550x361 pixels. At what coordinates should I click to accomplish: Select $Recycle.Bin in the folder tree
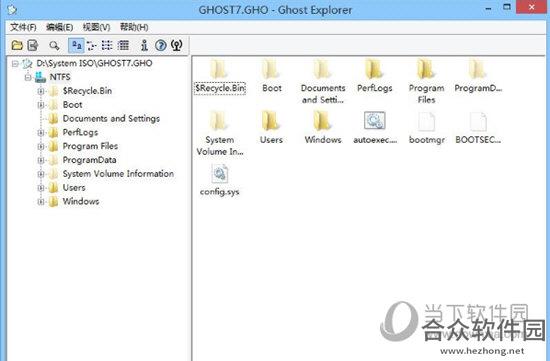click(87, 91)
